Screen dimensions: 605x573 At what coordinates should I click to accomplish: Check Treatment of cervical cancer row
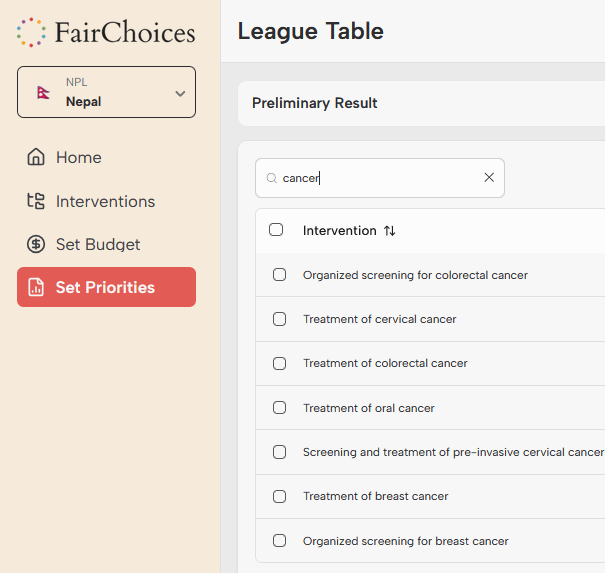click(280, 319)
